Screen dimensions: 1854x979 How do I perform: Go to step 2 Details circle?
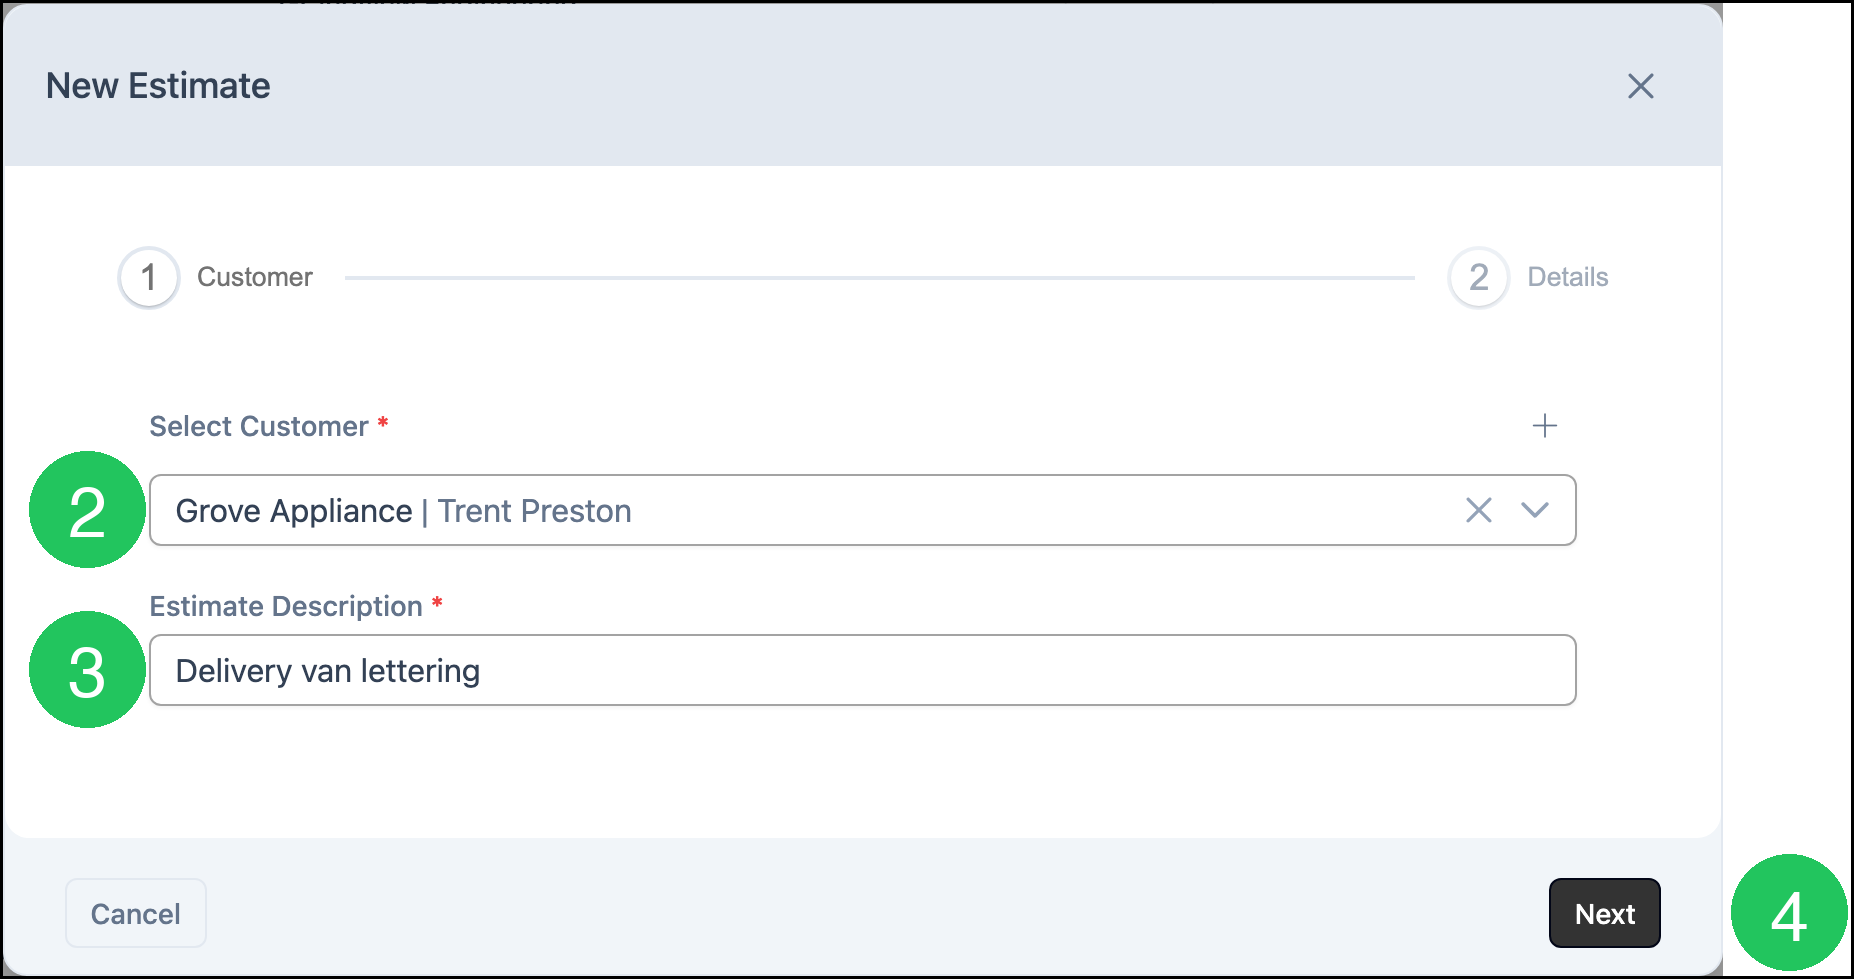[x=1478, y=277]
